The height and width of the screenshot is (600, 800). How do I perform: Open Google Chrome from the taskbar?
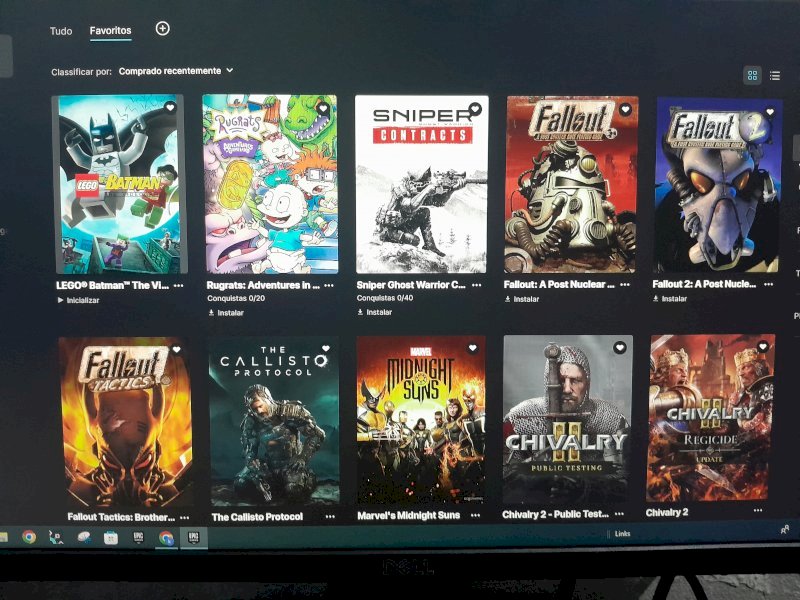tap(29, 537)
